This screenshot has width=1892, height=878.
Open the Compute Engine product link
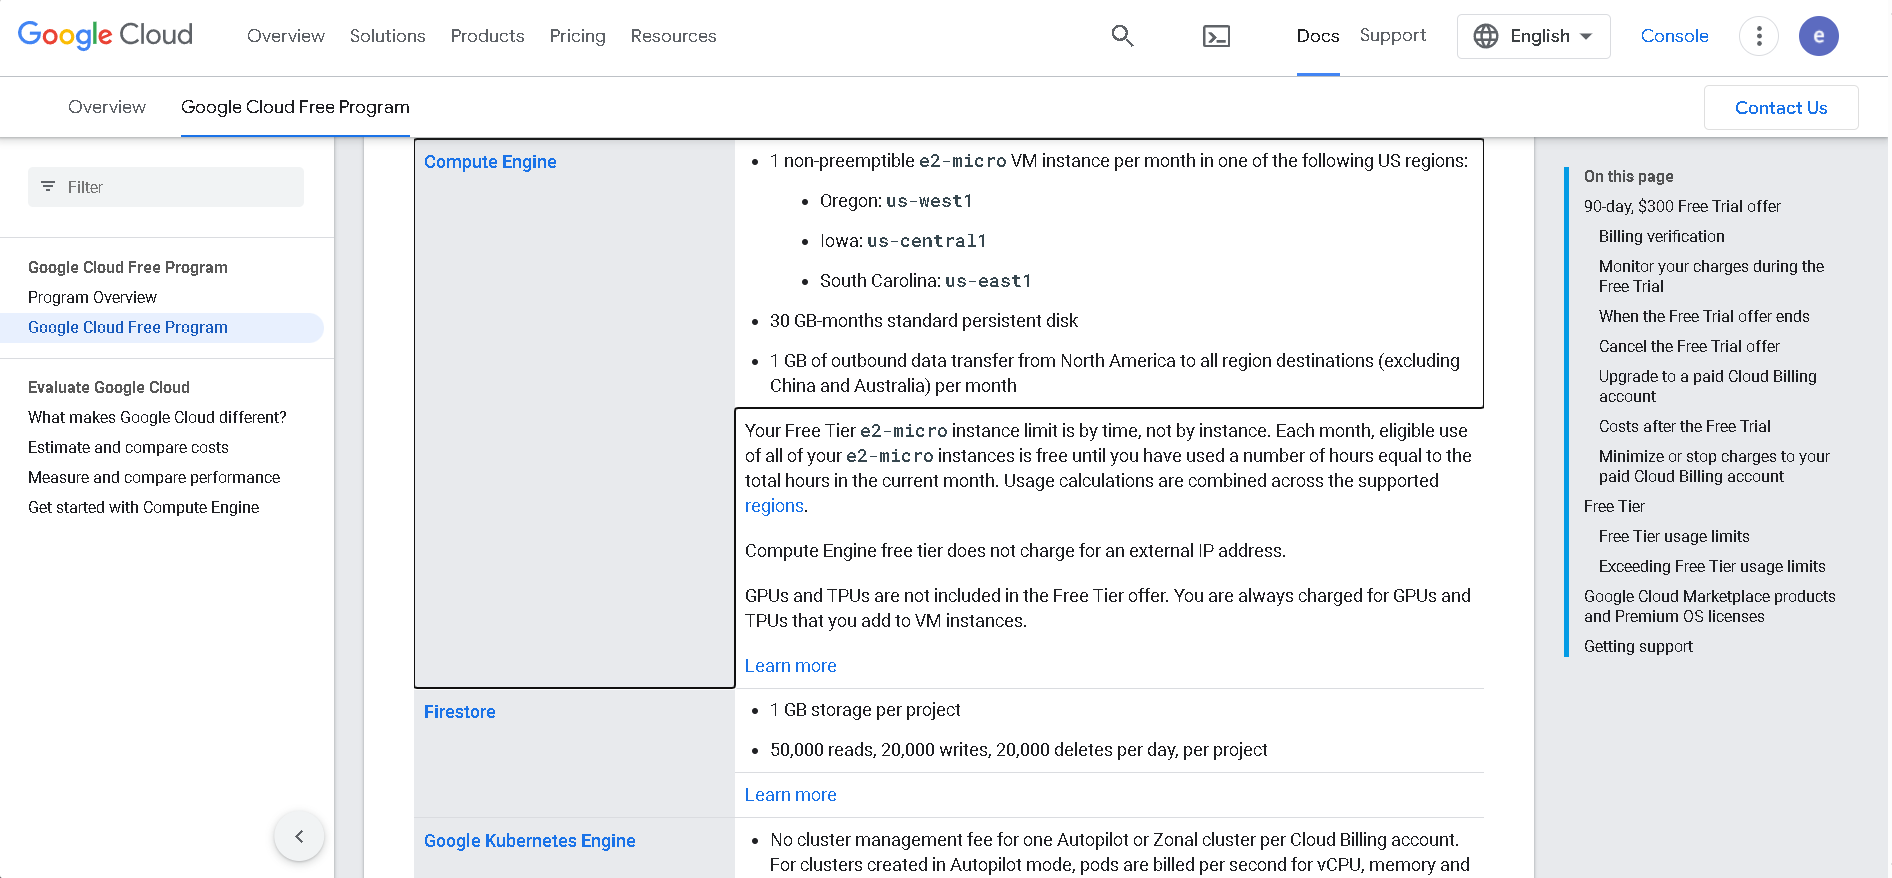click(490, 162)
